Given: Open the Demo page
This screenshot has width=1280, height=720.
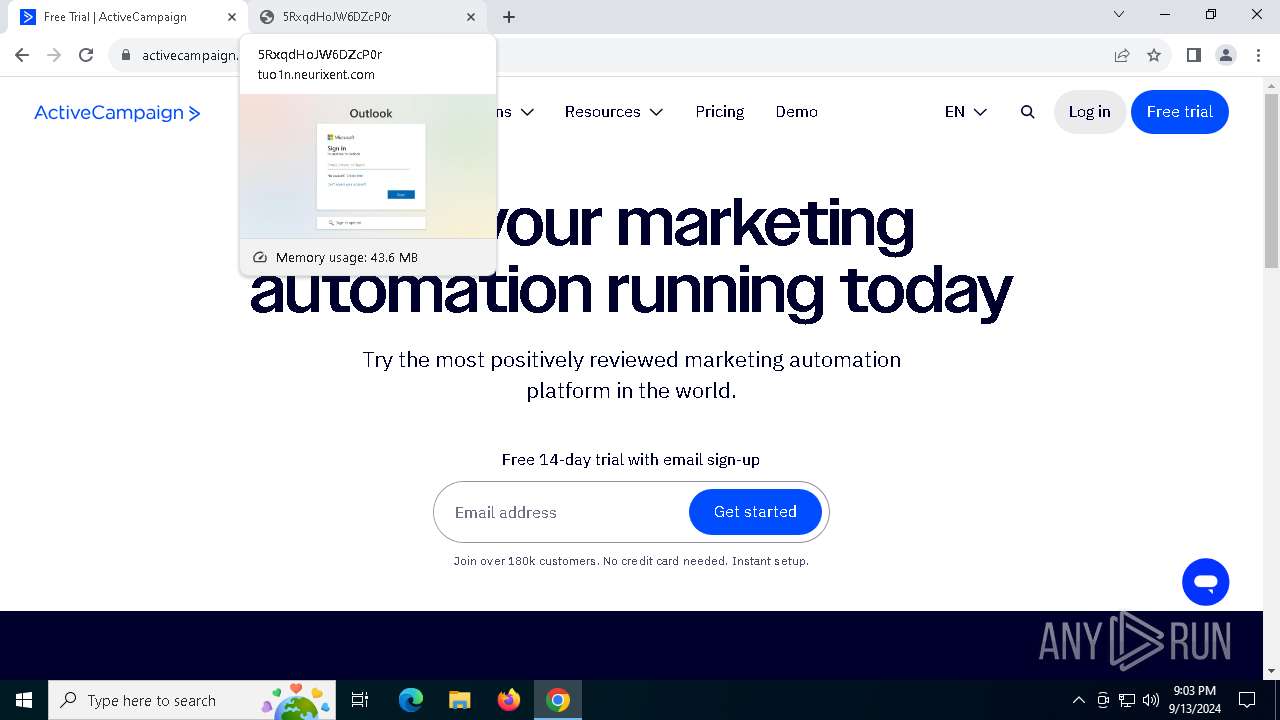Looking at the screenshot, I should (797, 112).
